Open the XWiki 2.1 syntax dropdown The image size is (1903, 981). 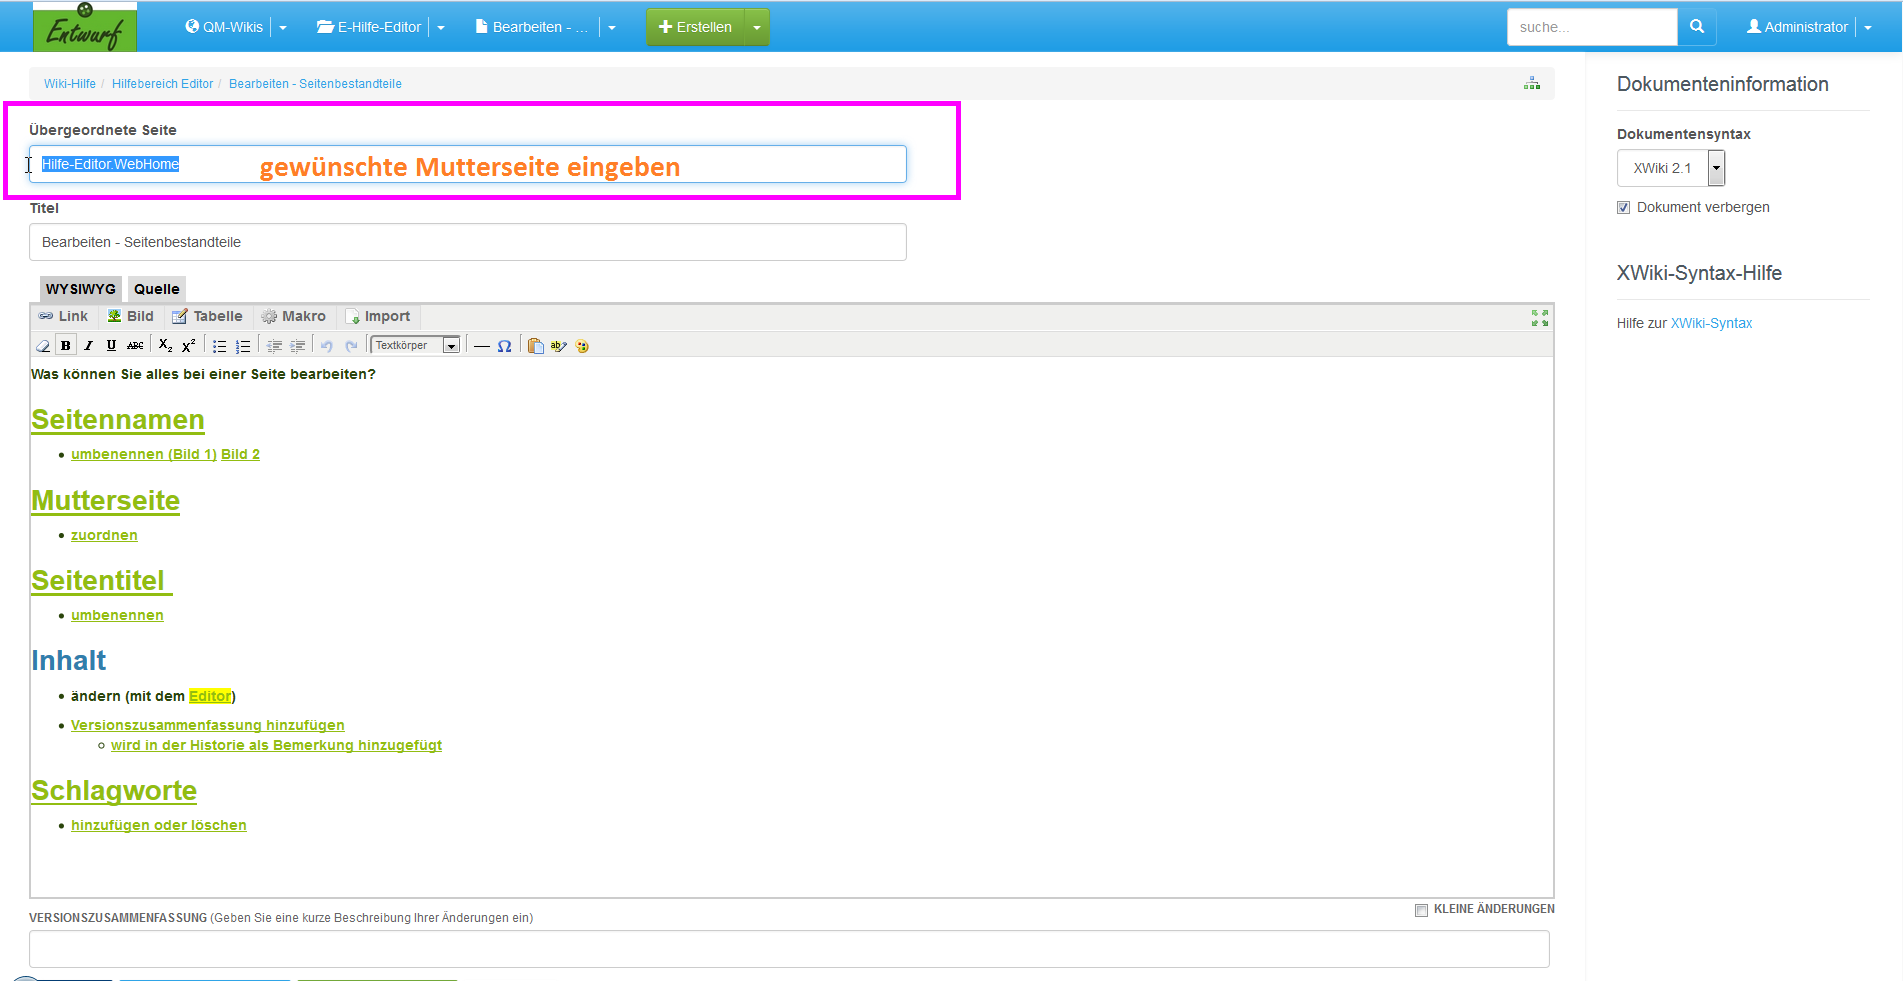click(1670, 168)
